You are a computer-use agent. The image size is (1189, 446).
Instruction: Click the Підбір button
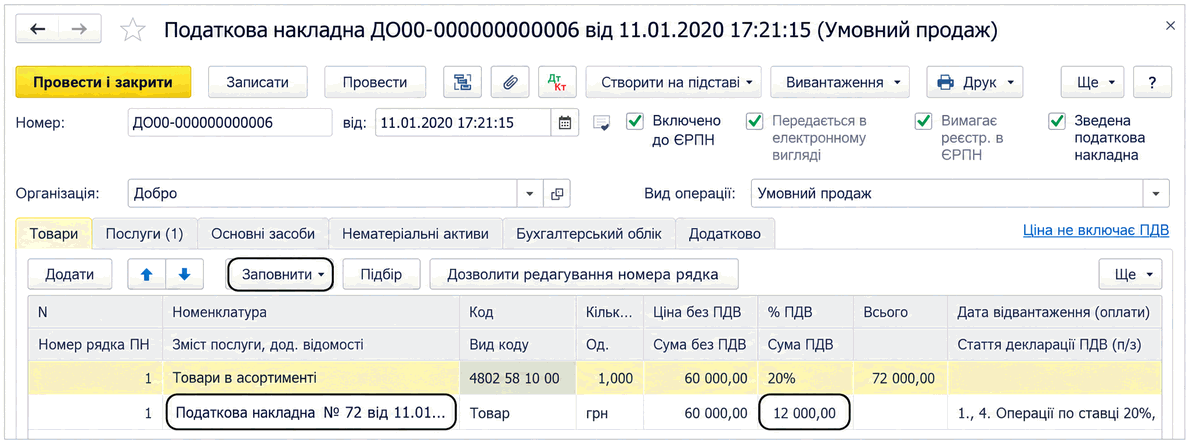[x=381, y=274]
